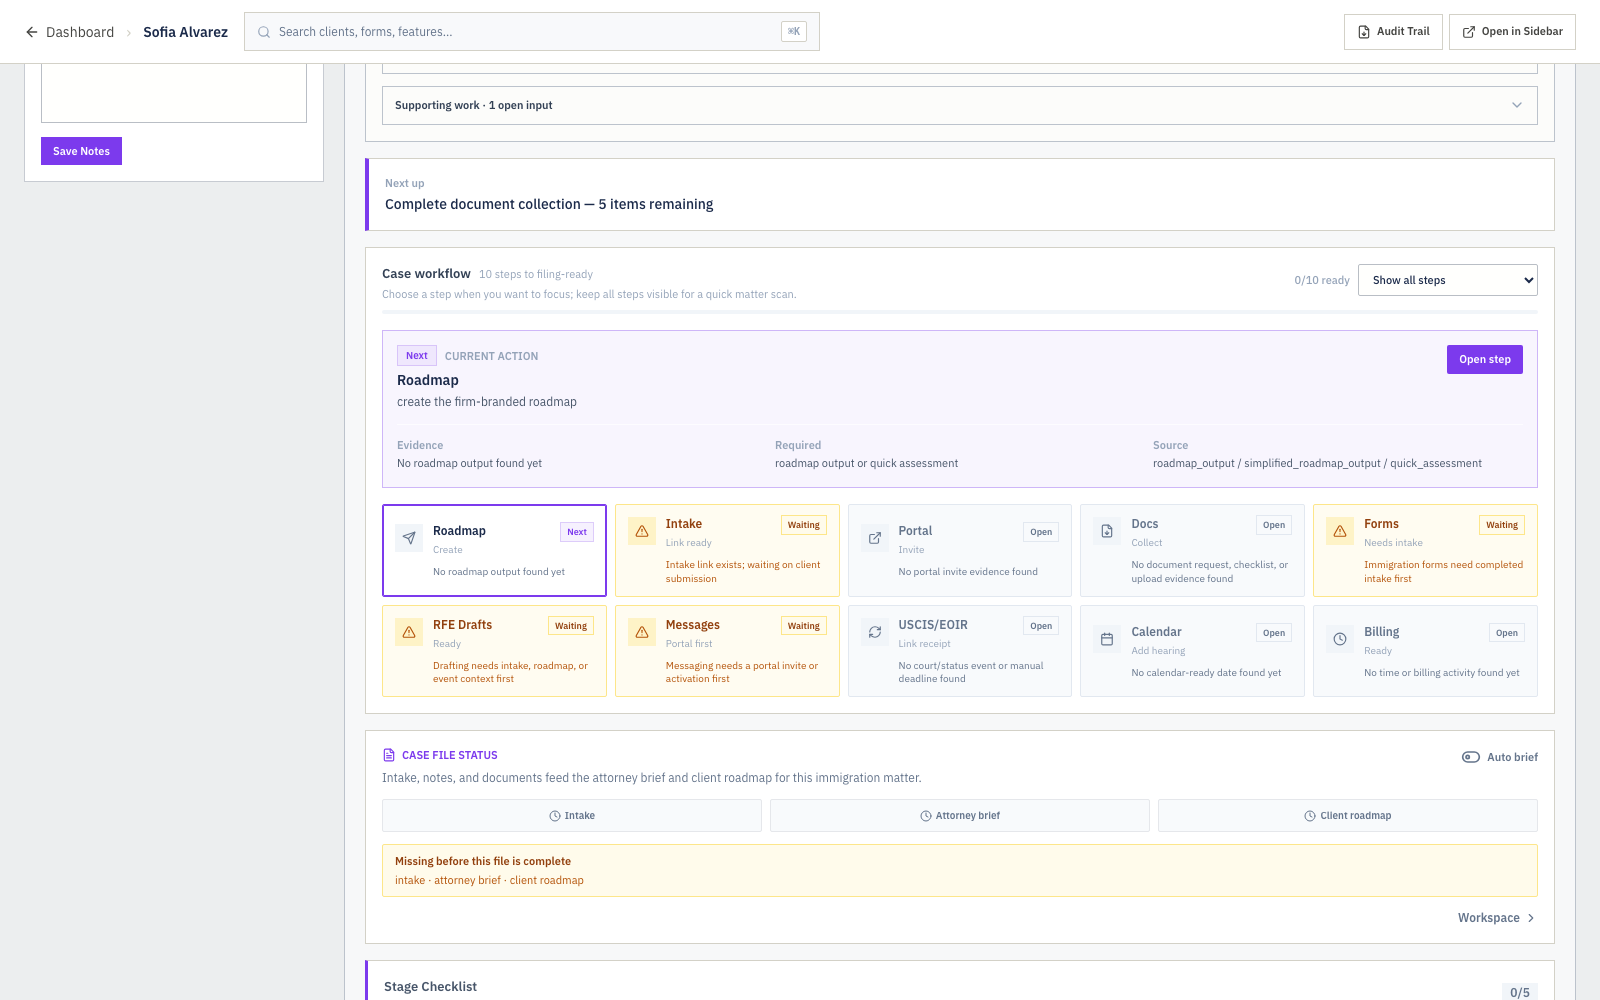Image resolution: width=1600 pixels, height=1000 pixels.
Task: Click the Complete document collection next-up text
Action: (x=549, y=204)
